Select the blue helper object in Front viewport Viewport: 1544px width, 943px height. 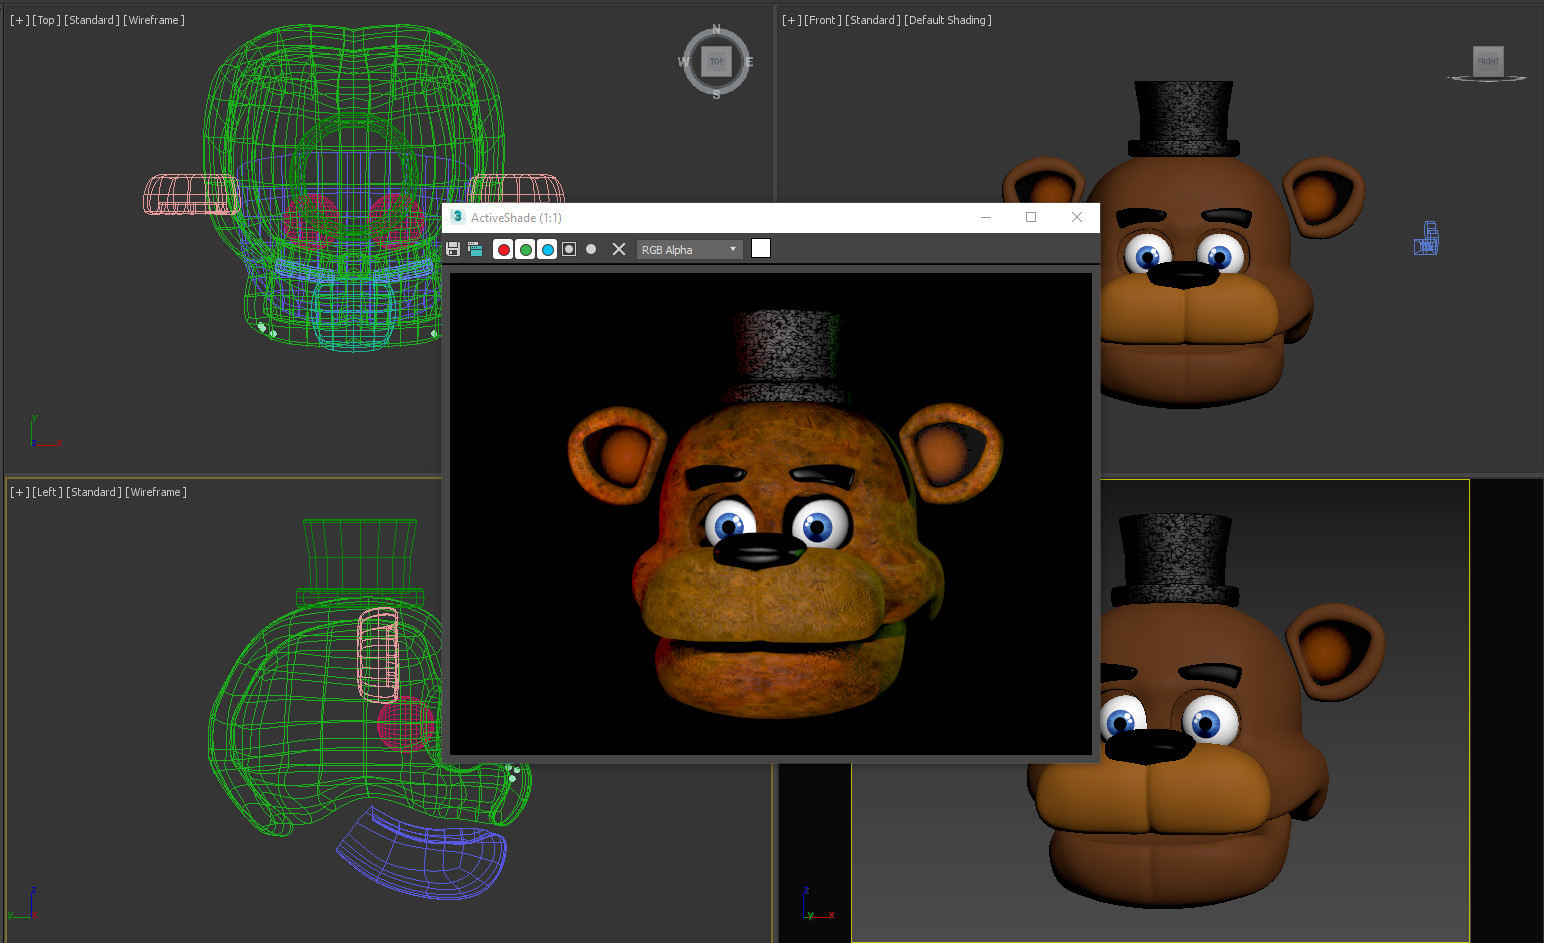(1427, 238)
